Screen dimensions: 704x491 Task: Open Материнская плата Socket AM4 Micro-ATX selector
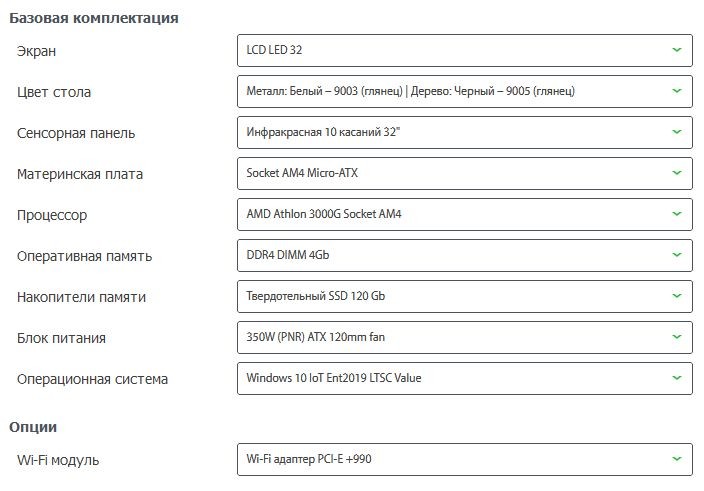[x=465, y=173]
